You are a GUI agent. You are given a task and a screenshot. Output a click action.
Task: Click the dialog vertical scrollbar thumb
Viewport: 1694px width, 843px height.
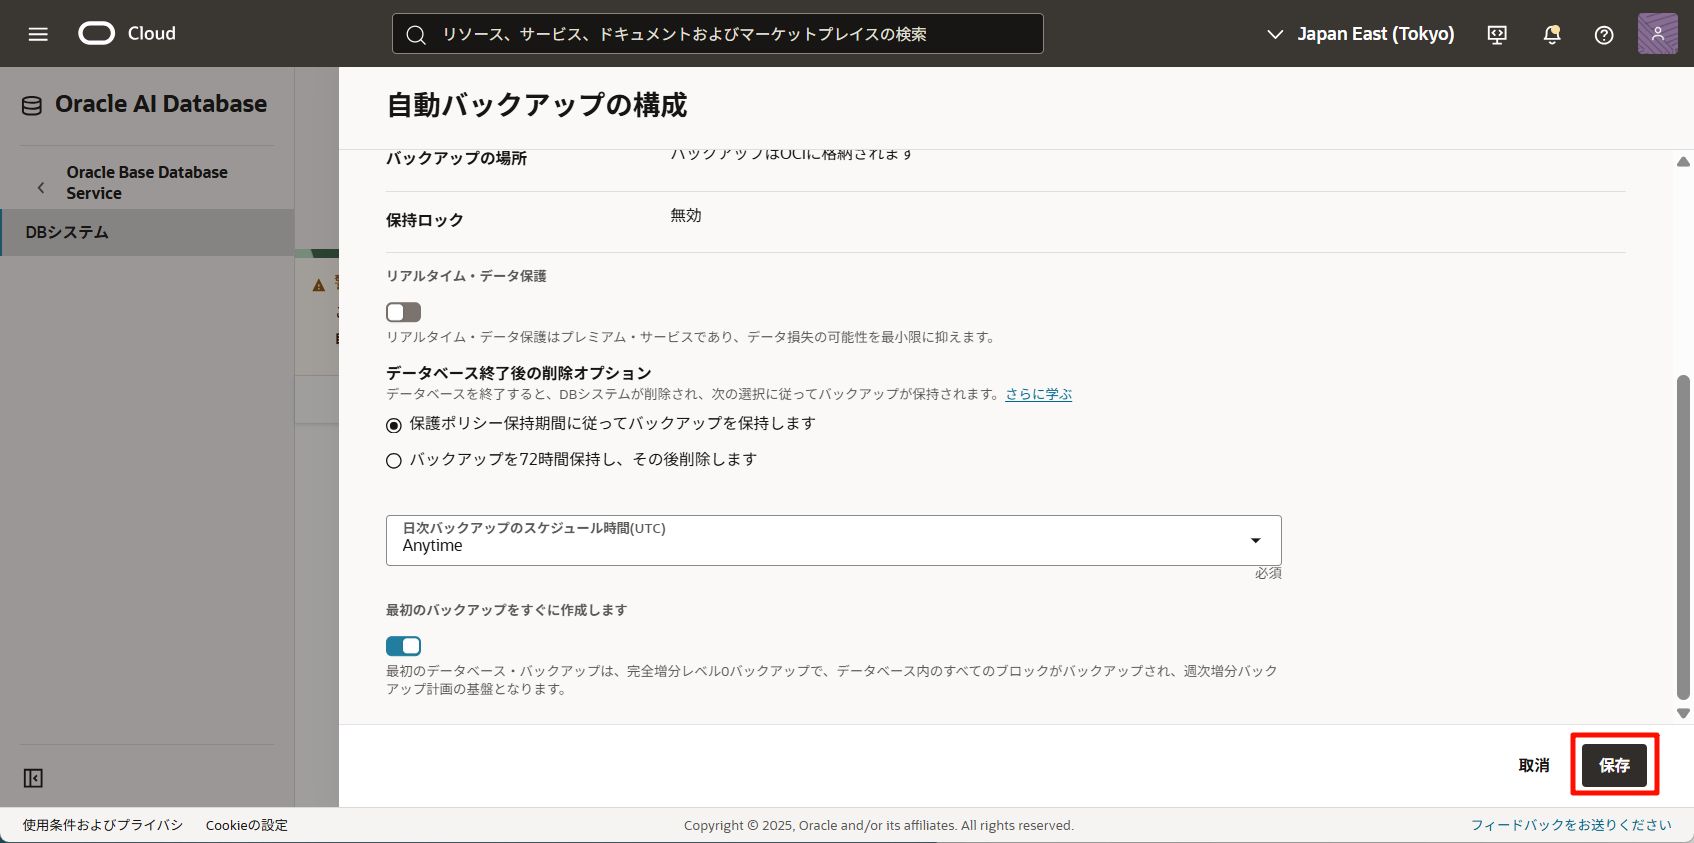(1684, 537)
